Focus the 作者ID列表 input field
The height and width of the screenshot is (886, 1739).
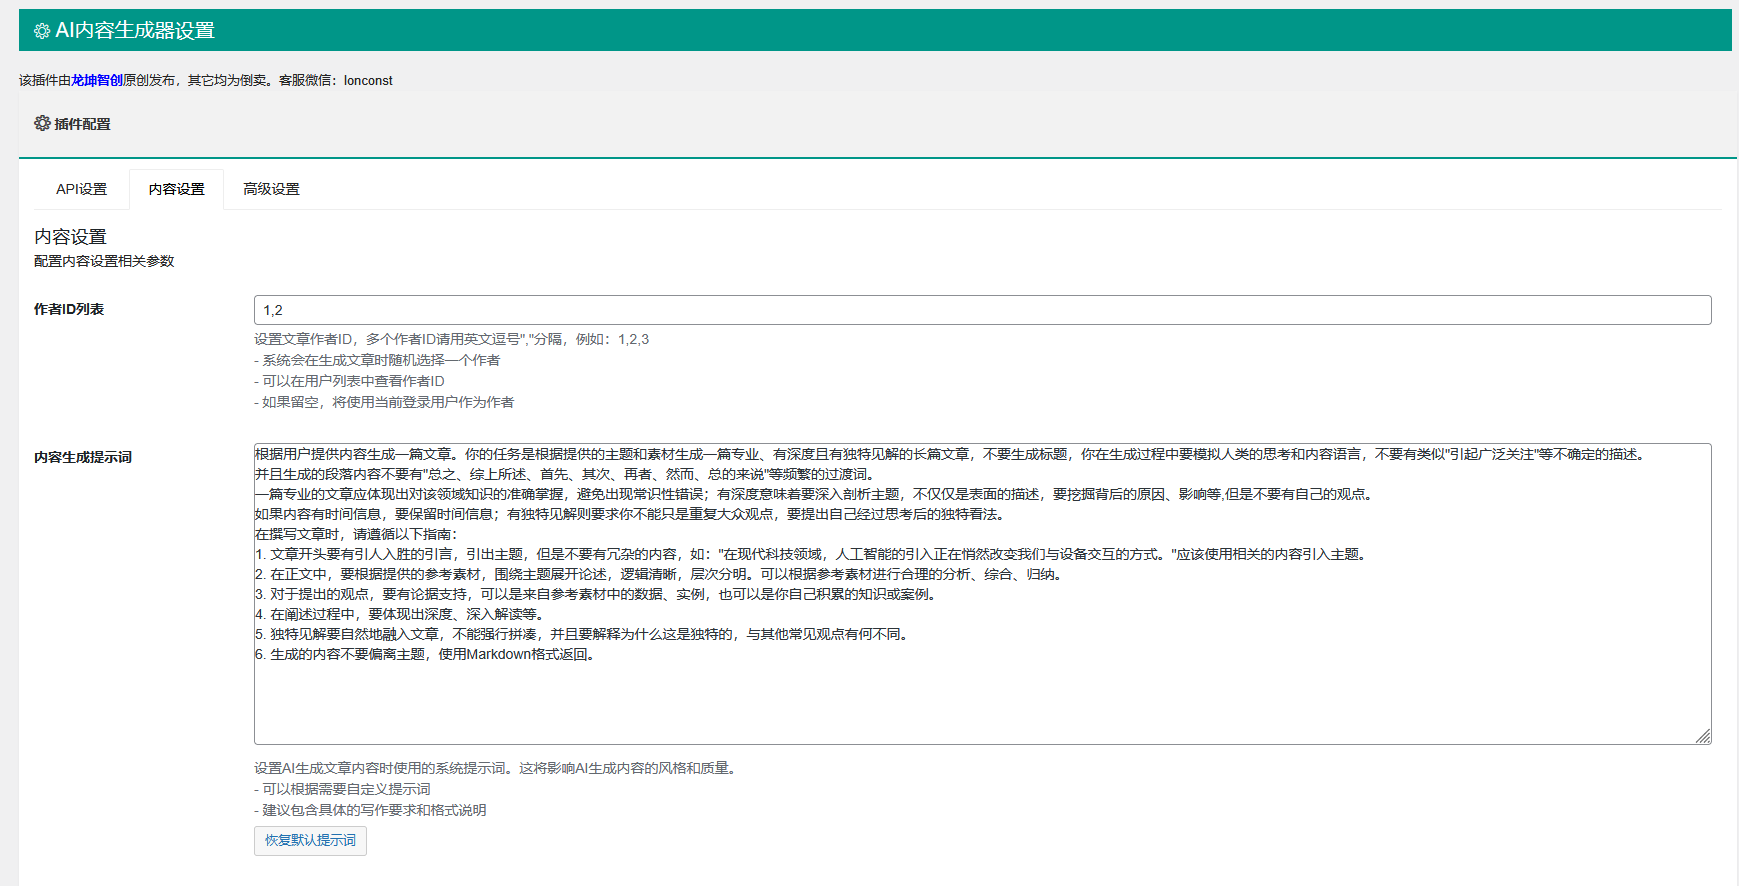[x=982, y=310]
